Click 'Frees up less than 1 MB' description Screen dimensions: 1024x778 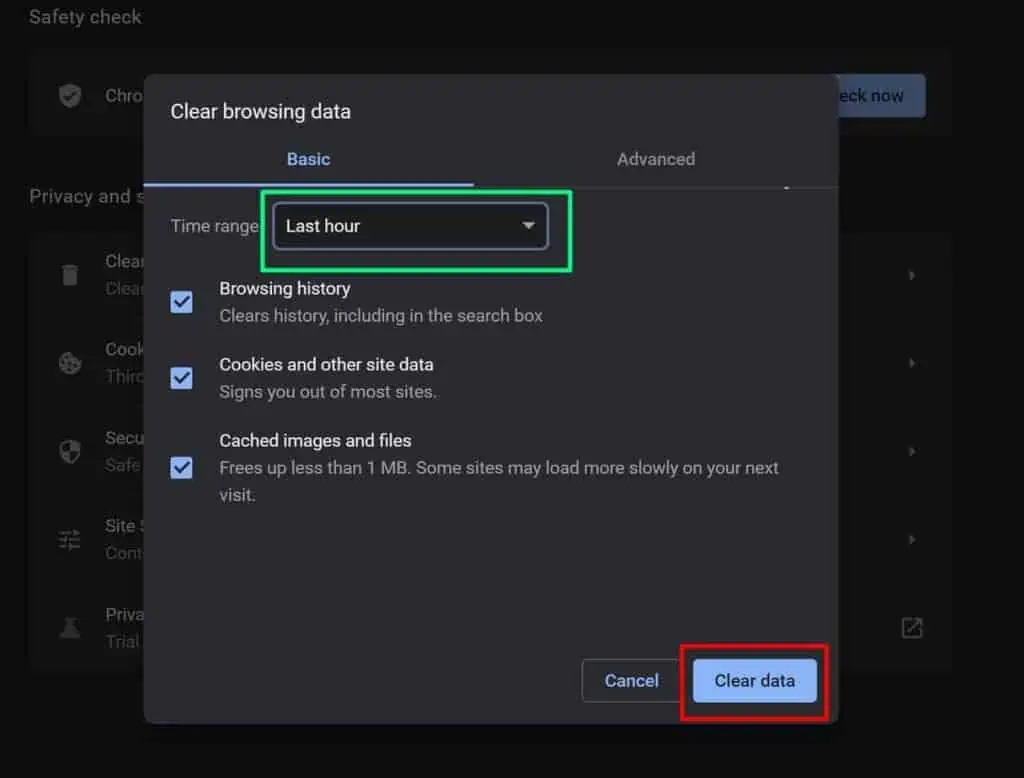tap(499, 481)
